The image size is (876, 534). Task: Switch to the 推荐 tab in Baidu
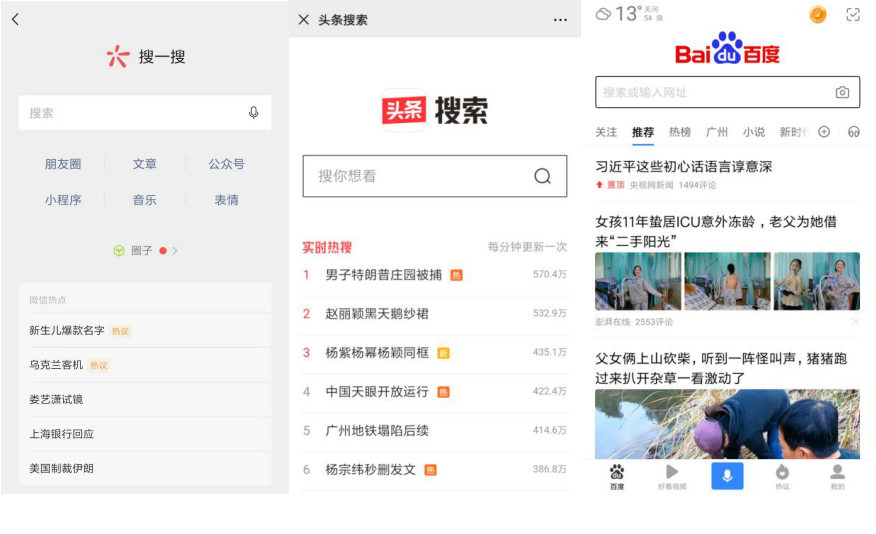coord(643,132)
